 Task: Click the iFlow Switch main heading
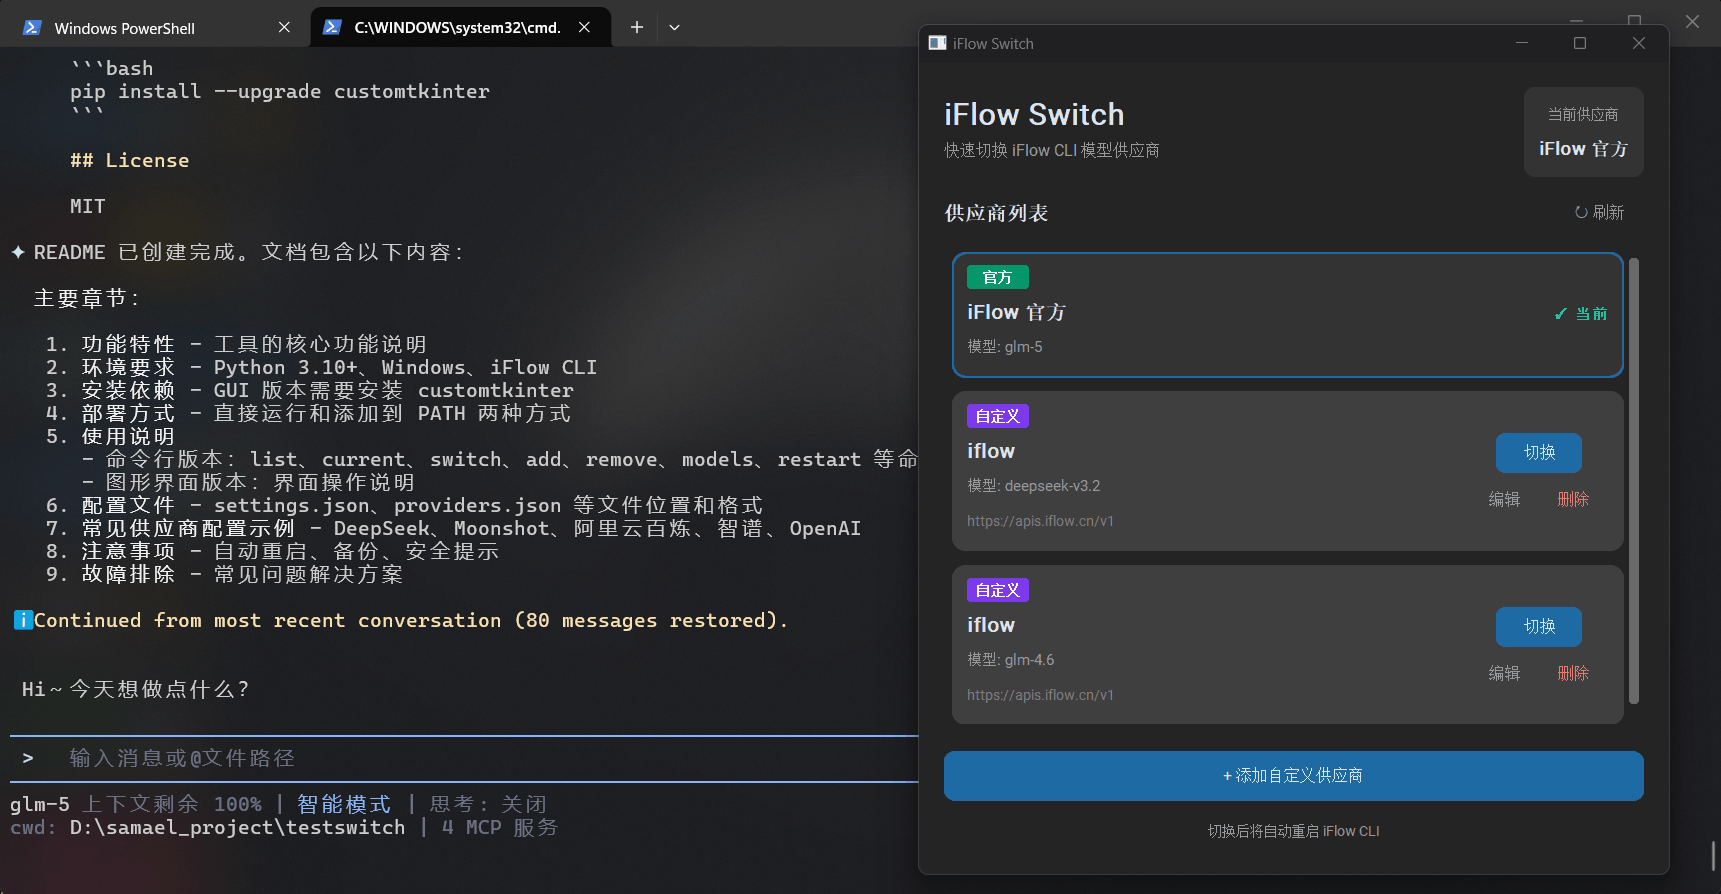click(x=1034, y=115)
